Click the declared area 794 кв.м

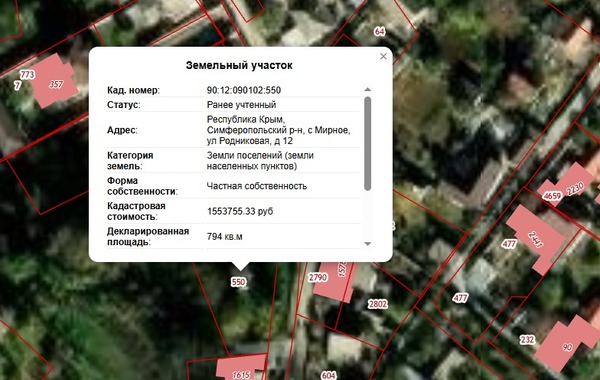click(225, 236)
